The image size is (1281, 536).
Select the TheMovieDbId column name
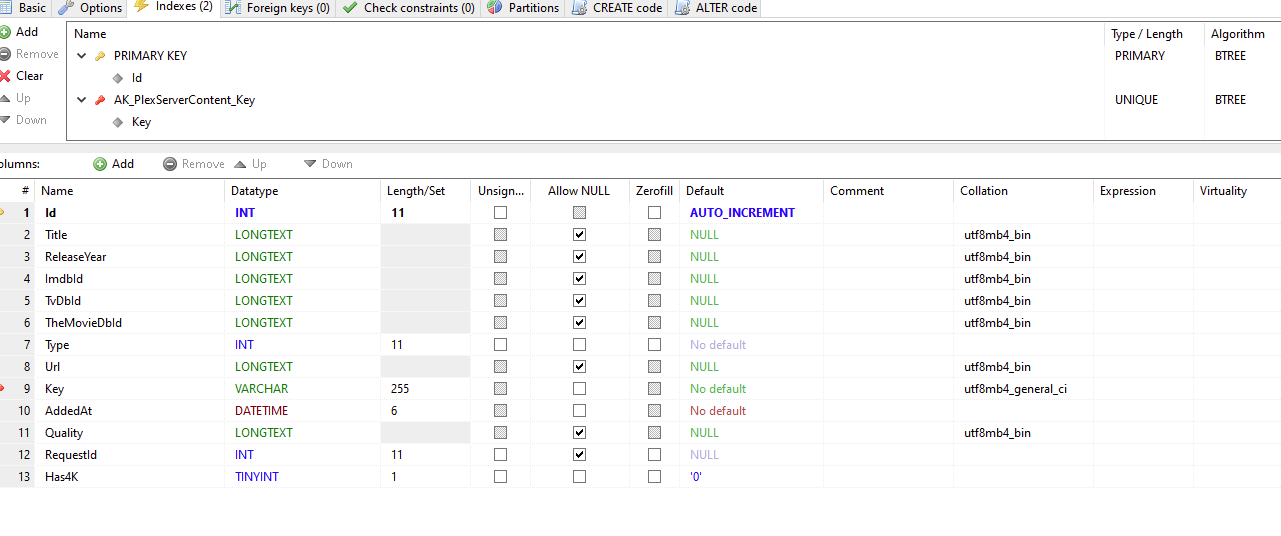click(83, 323)
